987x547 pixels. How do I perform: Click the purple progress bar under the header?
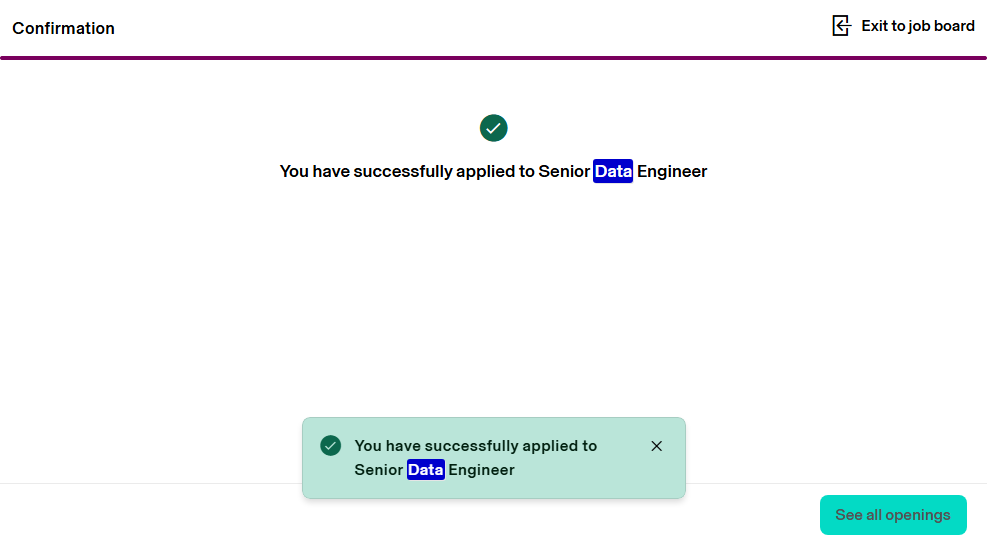(x=493, y=58)
